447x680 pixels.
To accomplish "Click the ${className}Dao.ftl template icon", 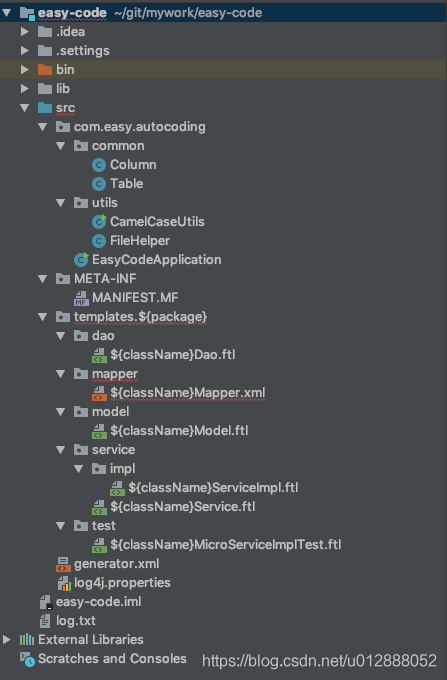I will (x=99, y=355).
